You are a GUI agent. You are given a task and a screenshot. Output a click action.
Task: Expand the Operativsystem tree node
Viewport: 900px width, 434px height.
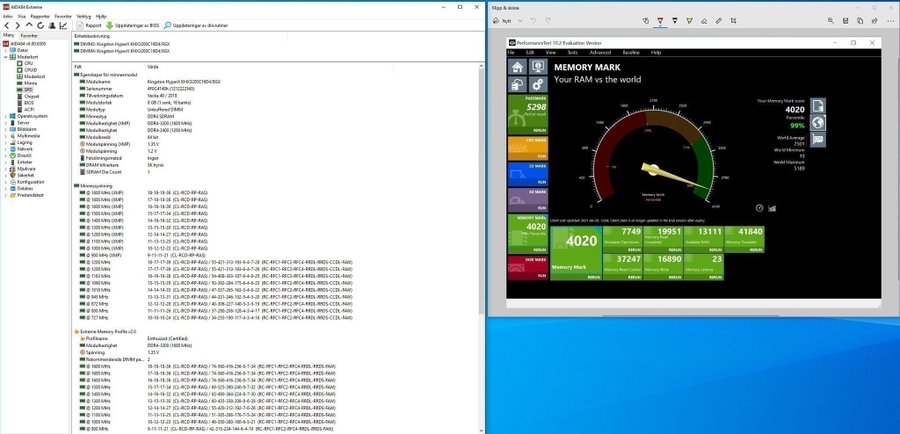(6, 116)
